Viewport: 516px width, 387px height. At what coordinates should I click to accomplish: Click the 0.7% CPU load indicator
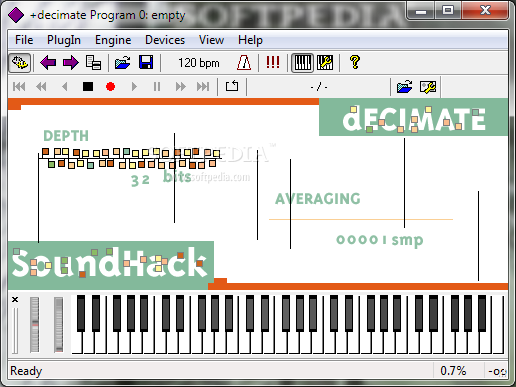(x=453, y=371)
